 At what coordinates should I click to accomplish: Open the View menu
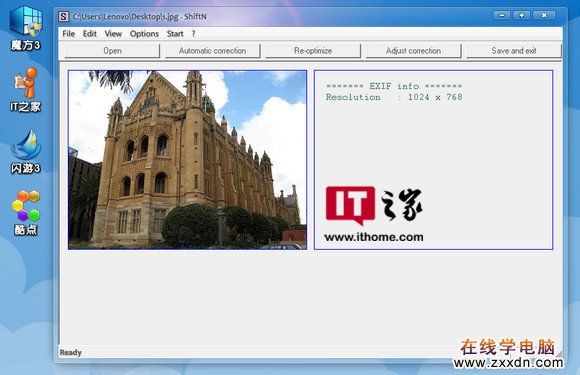tap(113, 34)
